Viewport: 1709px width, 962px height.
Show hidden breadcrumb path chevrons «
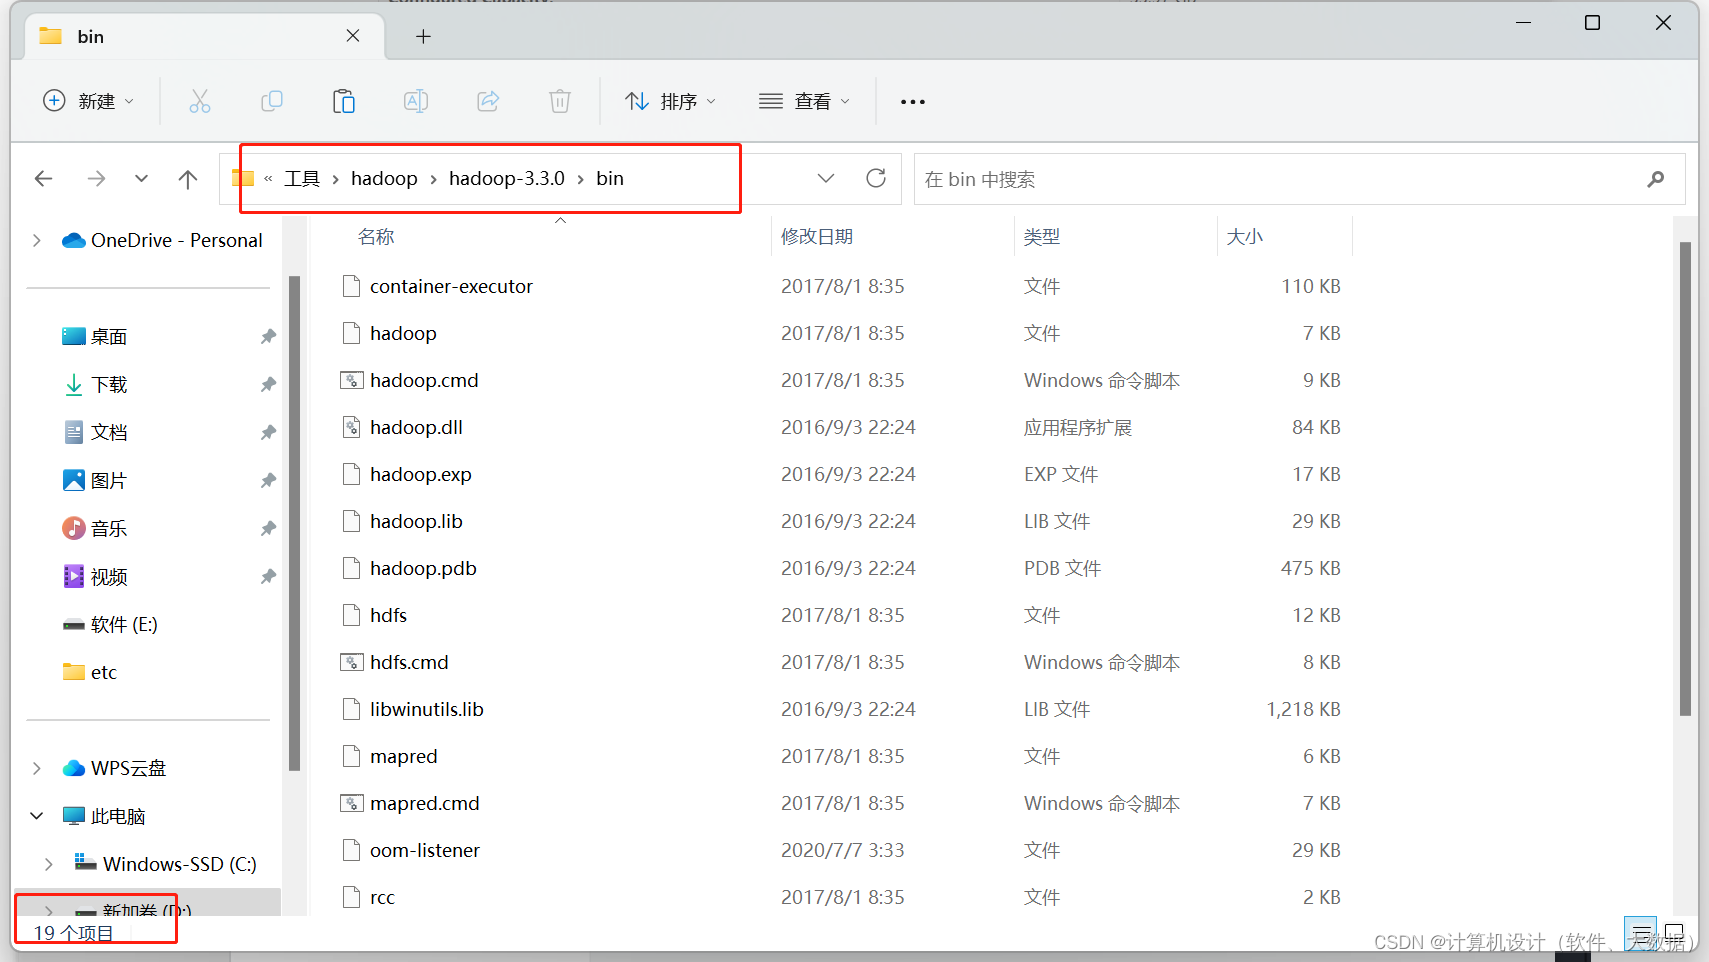coord(268,179)
